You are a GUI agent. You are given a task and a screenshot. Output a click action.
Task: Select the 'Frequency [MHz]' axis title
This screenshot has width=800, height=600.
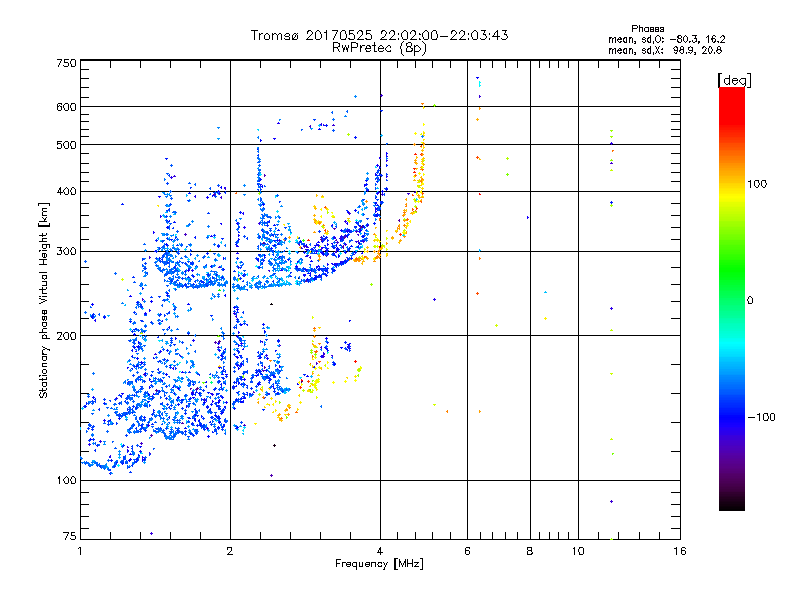point(379,564)
